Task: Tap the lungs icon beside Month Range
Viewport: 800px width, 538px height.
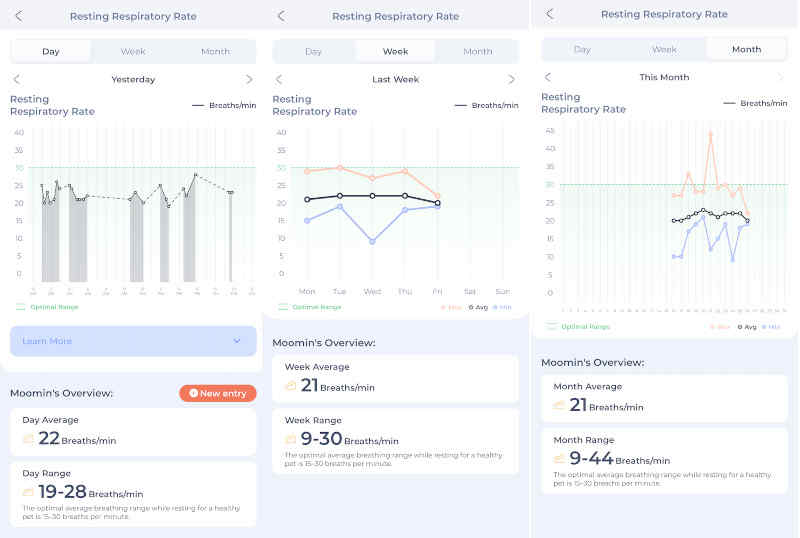Action: pos(558,459)
